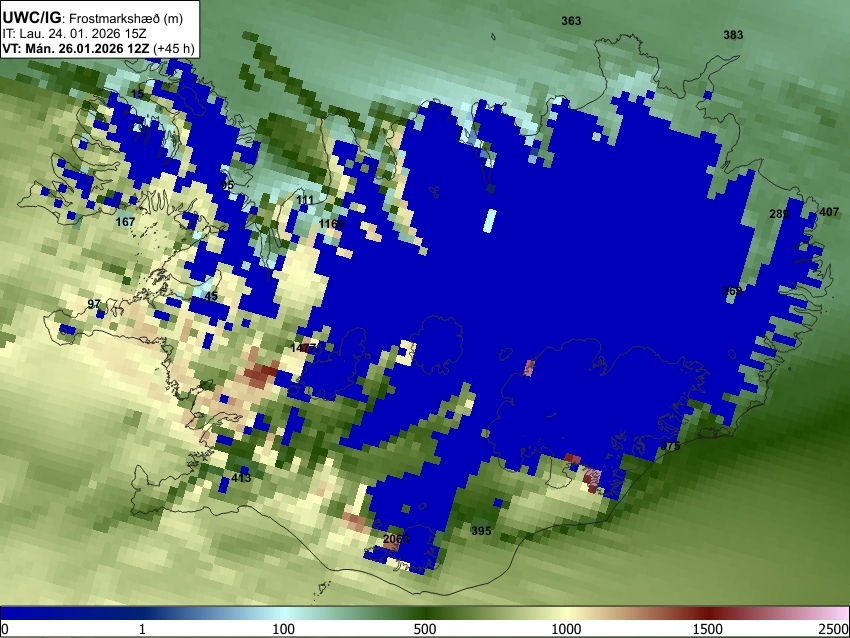This screenshot has width=850, height=638.
Task: Click the color scale's 1000 tick label
Action: click(566, 629)
